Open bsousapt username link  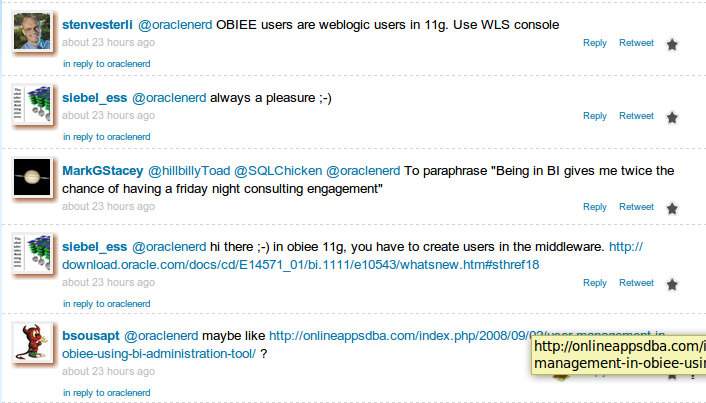(92, 336)
